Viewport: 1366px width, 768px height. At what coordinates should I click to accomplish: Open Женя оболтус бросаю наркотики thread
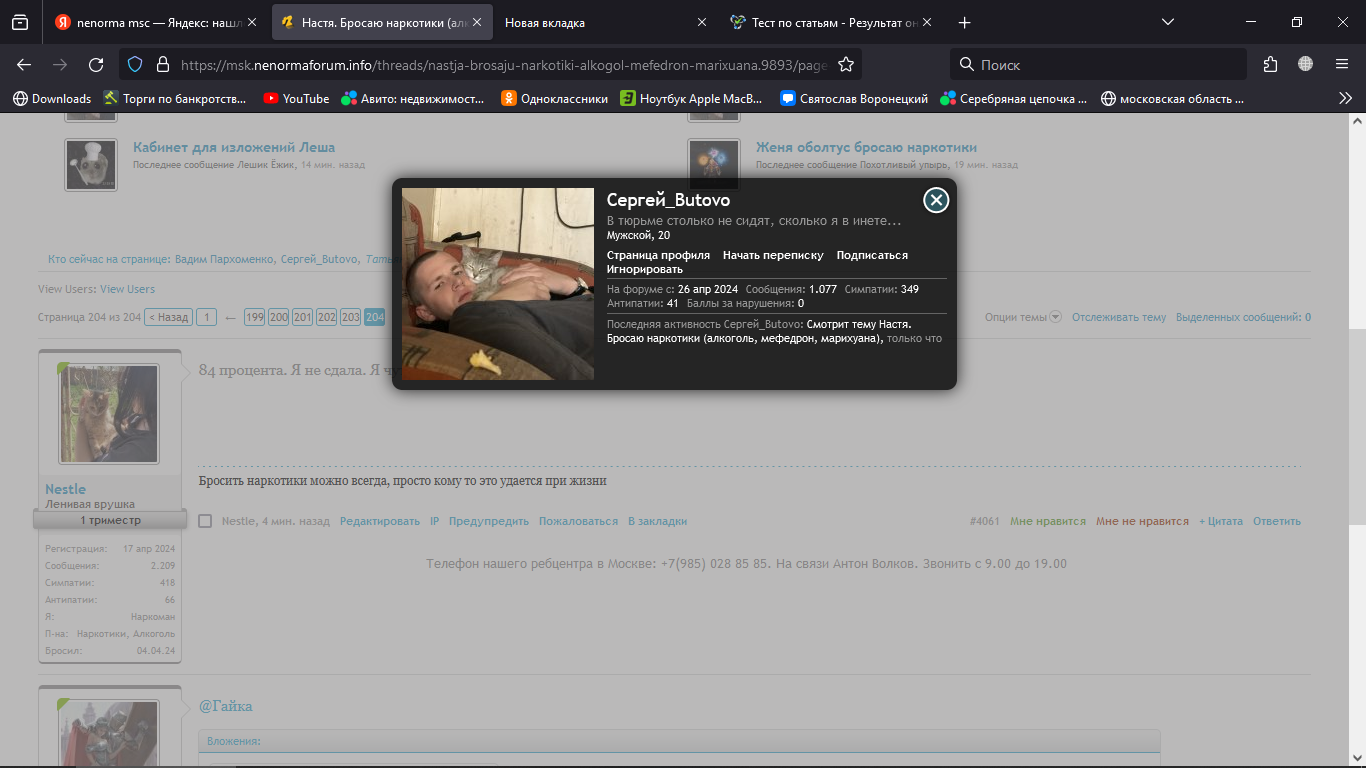[x=866, y=147]
